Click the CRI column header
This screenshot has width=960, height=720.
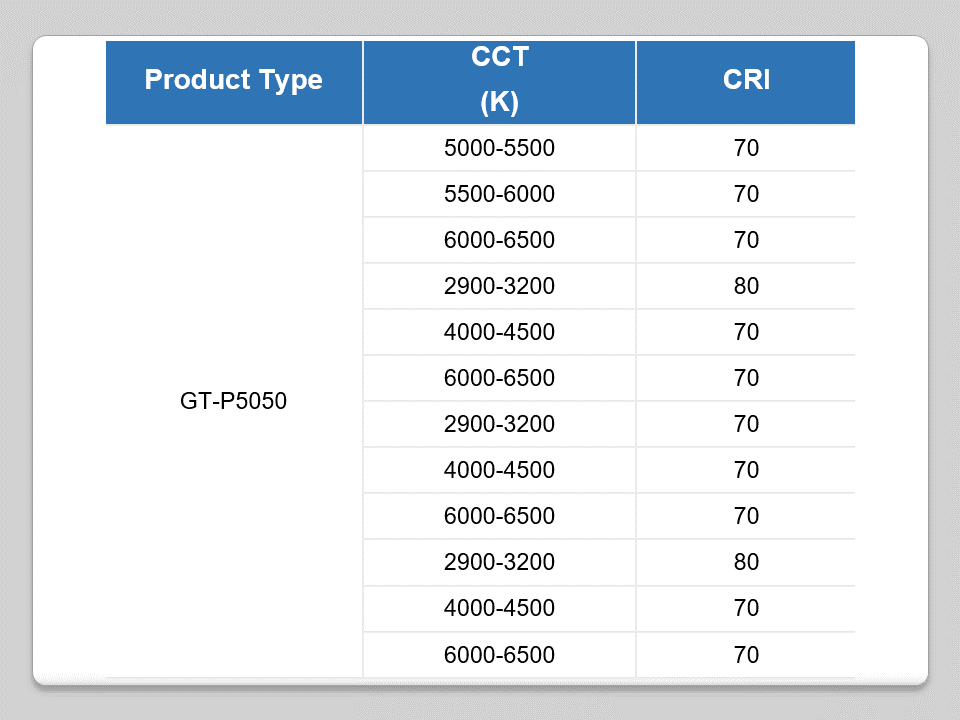[746, 80]
